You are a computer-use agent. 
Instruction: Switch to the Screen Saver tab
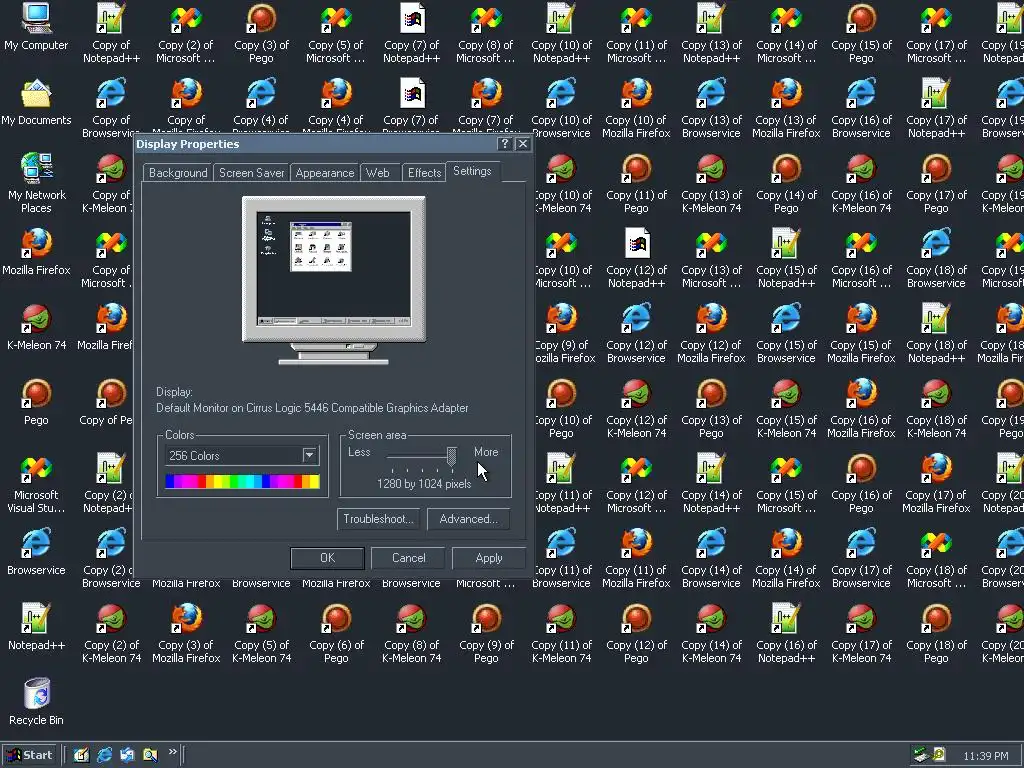251,173
